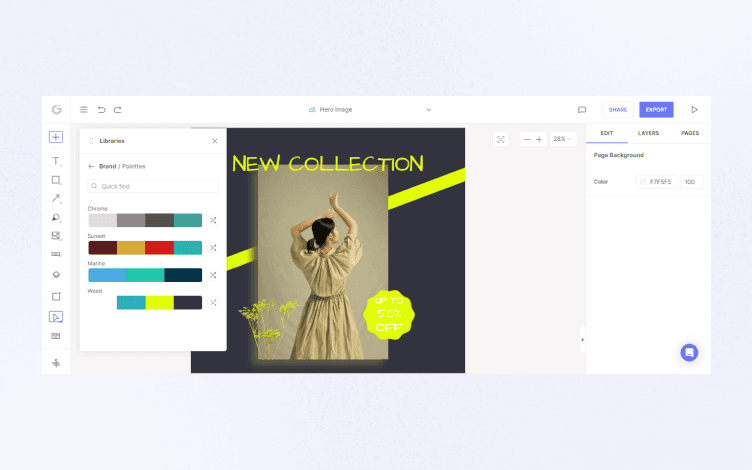
Task: Pick red swatch in Sunset palette
Action: 159,247
